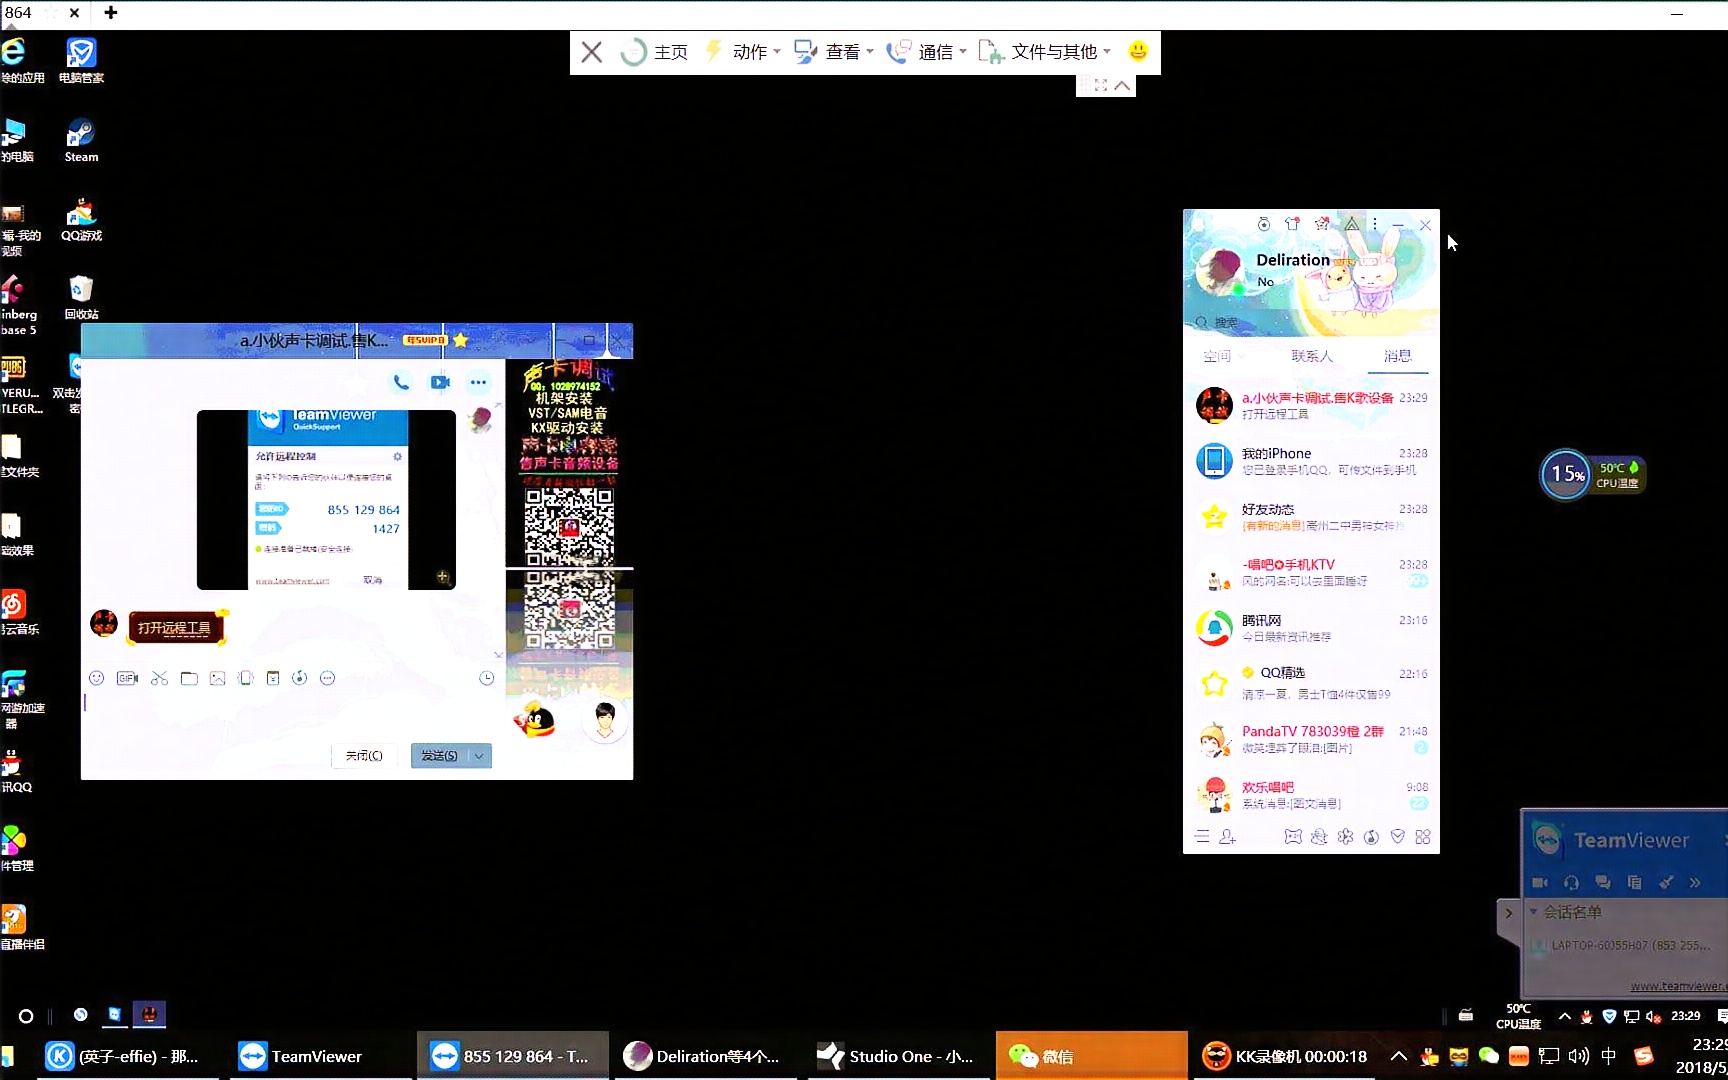
Task: Open the QQ精选 message entry
Action: (1311, 683)
